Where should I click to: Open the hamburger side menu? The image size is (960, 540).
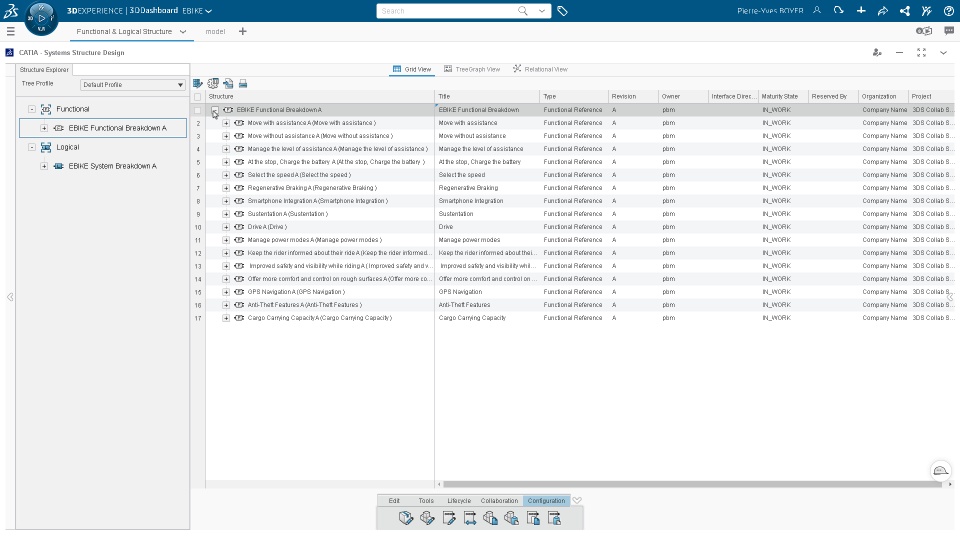click(x=10, y=31)
